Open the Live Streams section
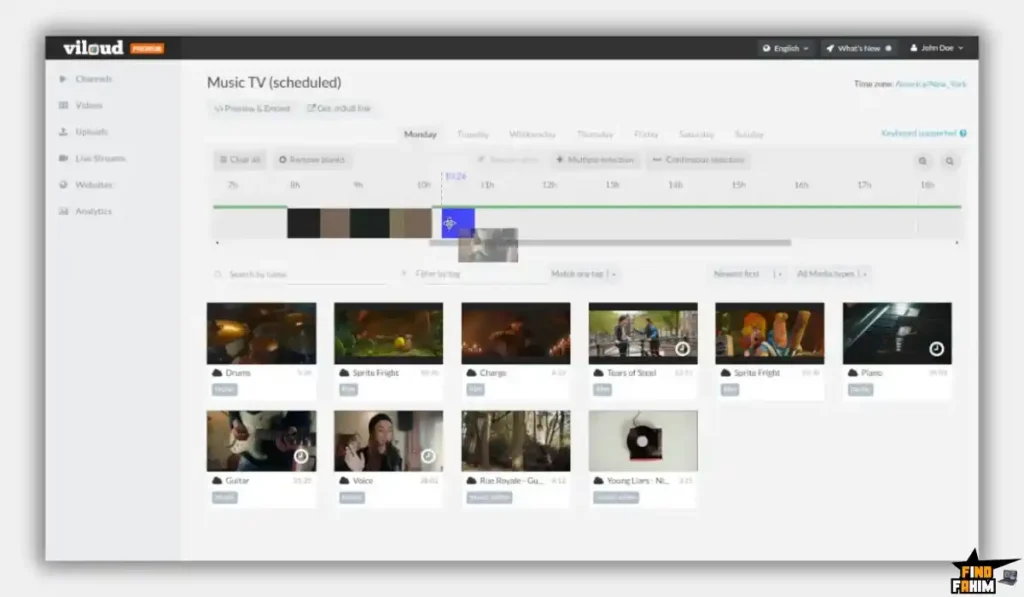 (99, 158)
